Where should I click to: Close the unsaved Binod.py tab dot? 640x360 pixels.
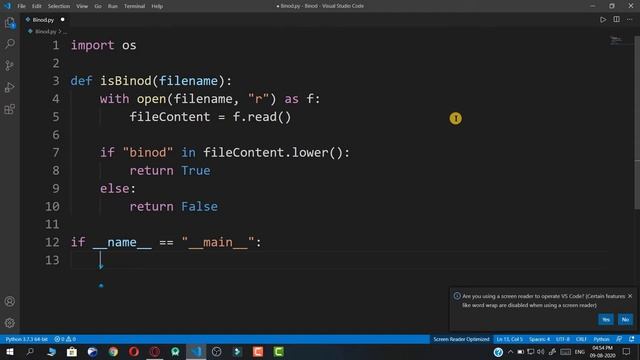[x=62, y=20]
